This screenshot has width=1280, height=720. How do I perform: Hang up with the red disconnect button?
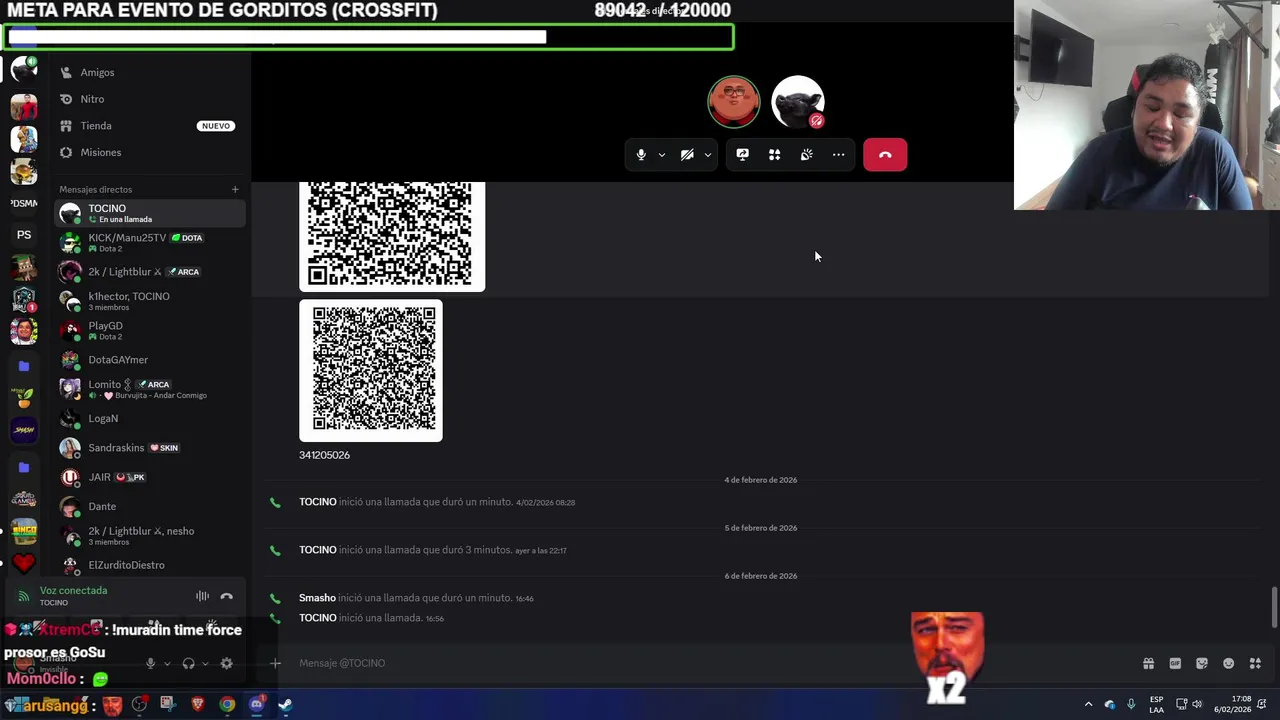(885, 155)
